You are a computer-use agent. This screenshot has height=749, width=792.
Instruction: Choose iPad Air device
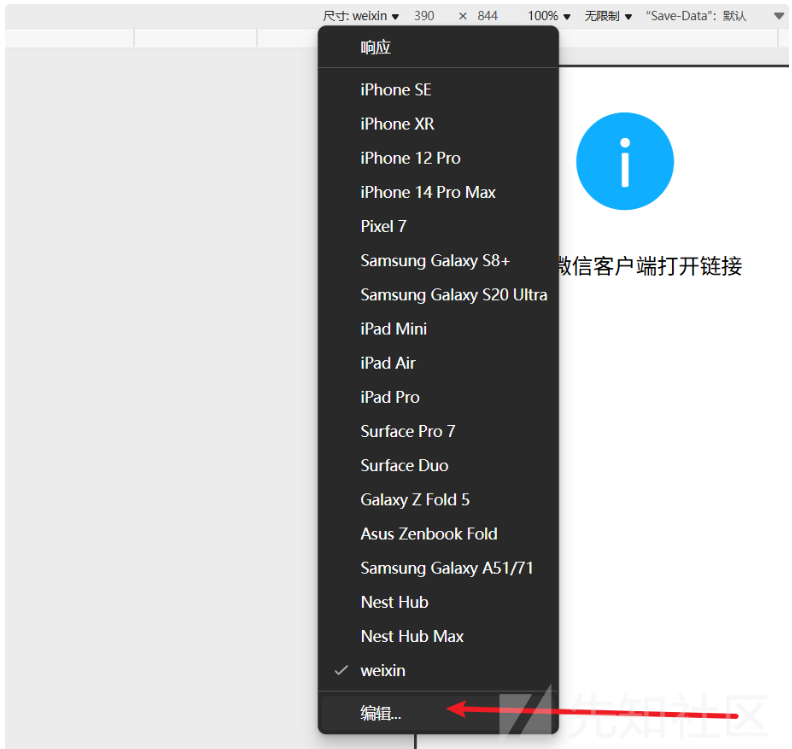pos(438,363)
